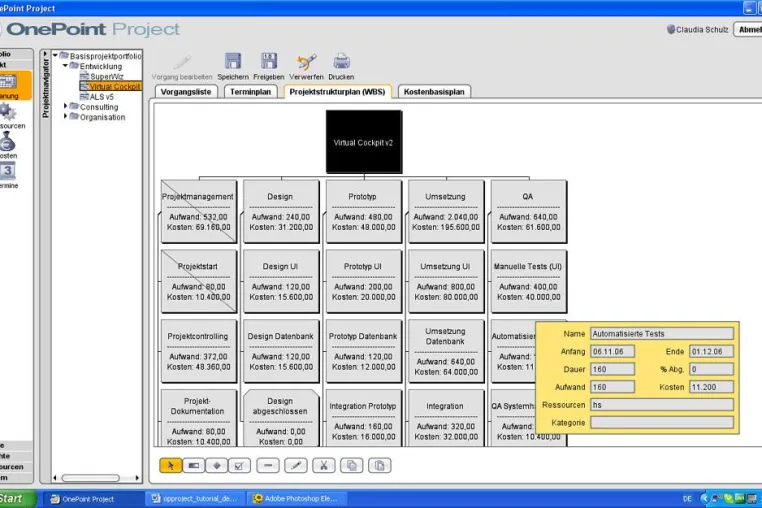Click the Anfang date field
The height and width of the screenshot is (508, 762).
coord(612,351)
